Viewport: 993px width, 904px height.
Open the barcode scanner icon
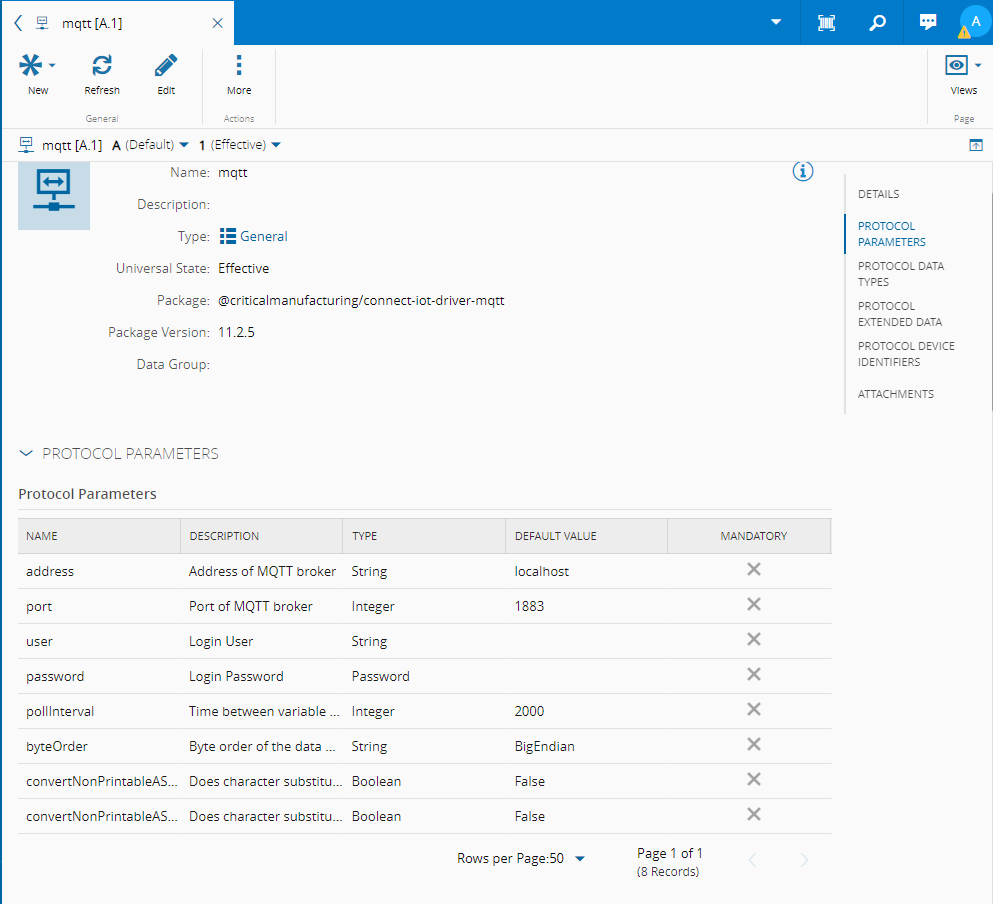tap(827, 22)
